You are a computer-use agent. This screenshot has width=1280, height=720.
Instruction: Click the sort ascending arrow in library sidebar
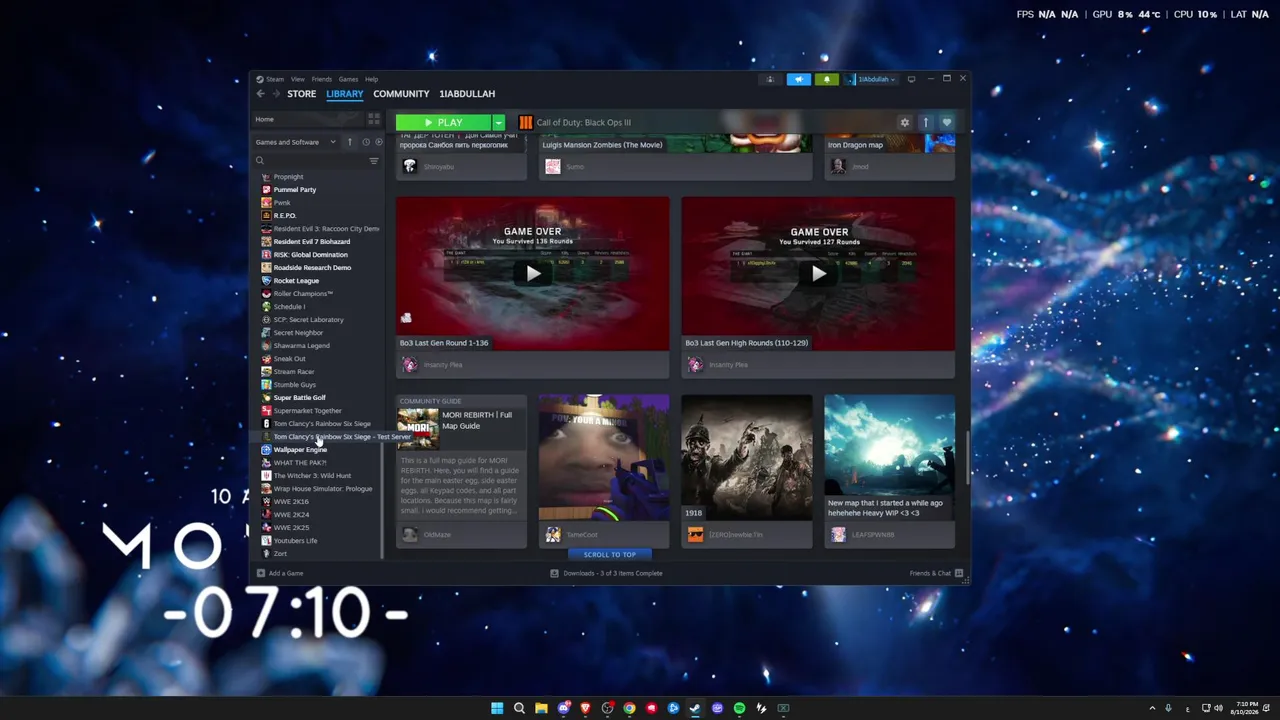(349, 142)
